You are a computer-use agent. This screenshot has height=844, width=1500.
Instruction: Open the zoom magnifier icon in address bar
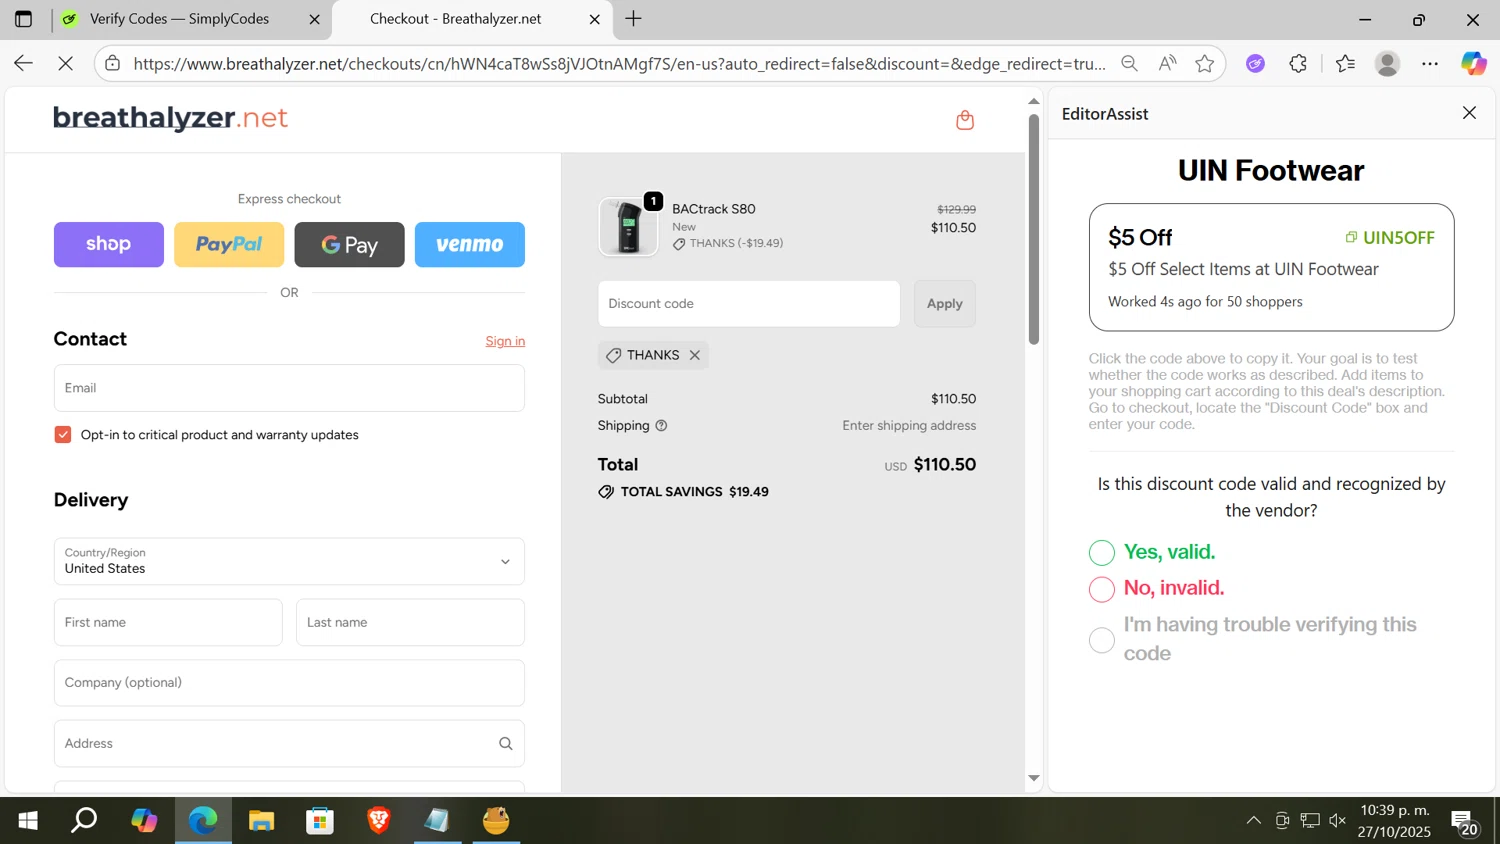pyautogui.click(x=1129, y=63)
